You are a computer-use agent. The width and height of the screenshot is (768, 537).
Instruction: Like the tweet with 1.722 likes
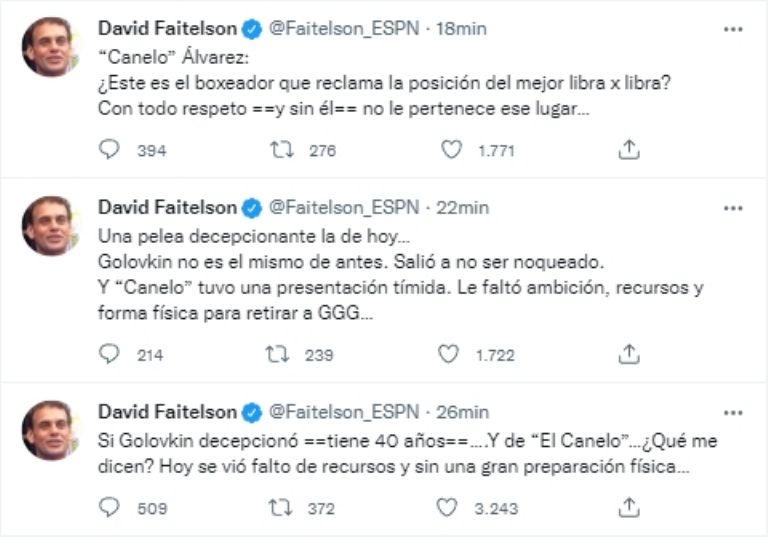point(452,354)
